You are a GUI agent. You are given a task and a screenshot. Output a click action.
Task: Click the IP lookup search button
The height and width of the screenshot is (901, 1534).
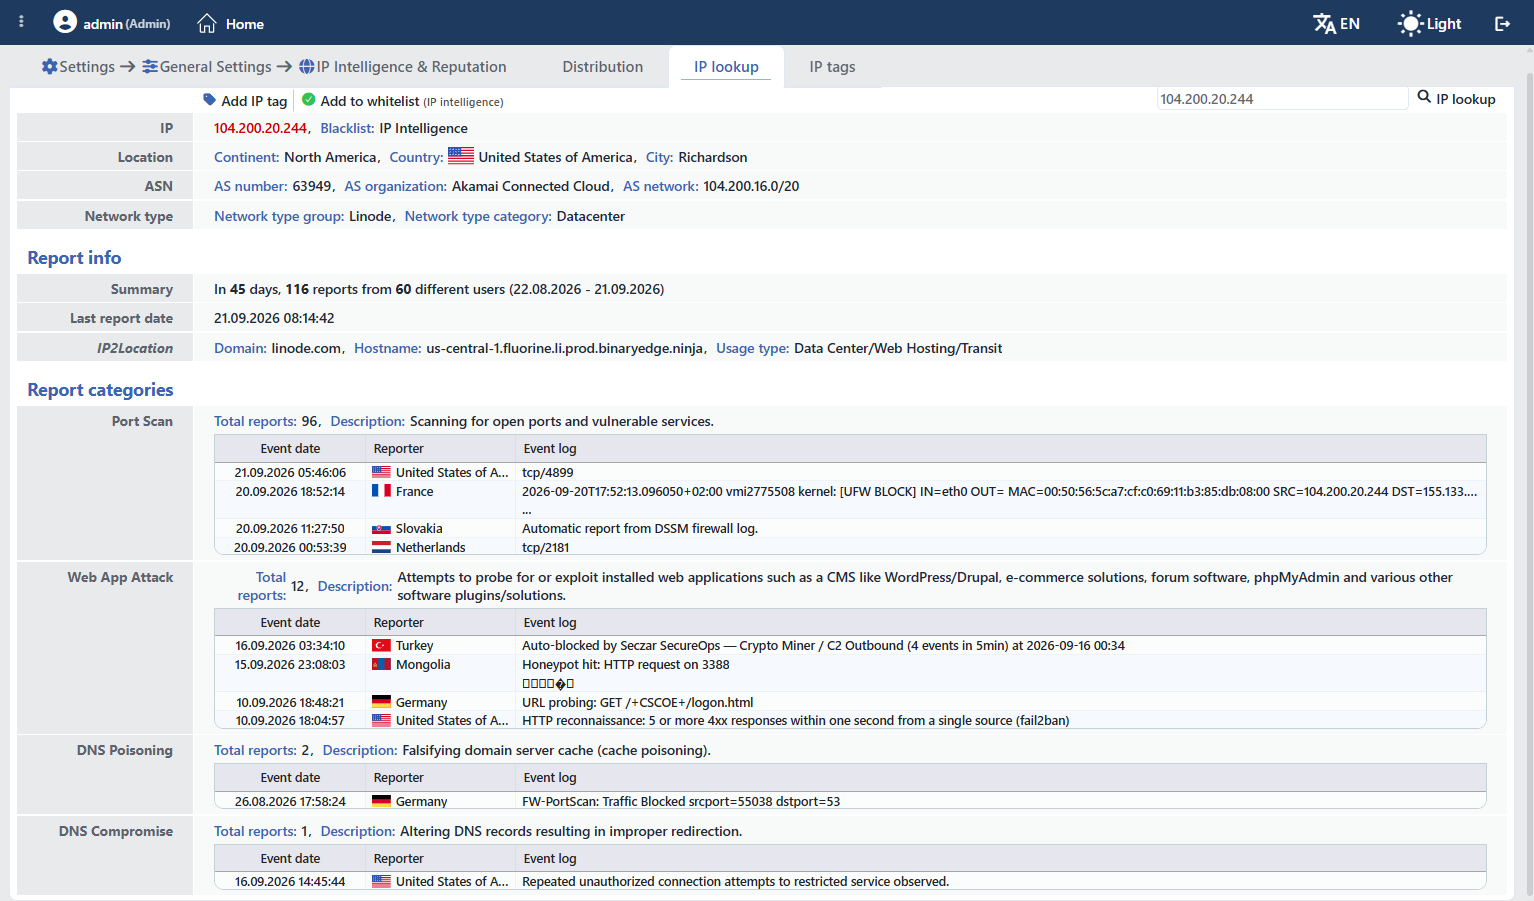tap(1456, 98)
